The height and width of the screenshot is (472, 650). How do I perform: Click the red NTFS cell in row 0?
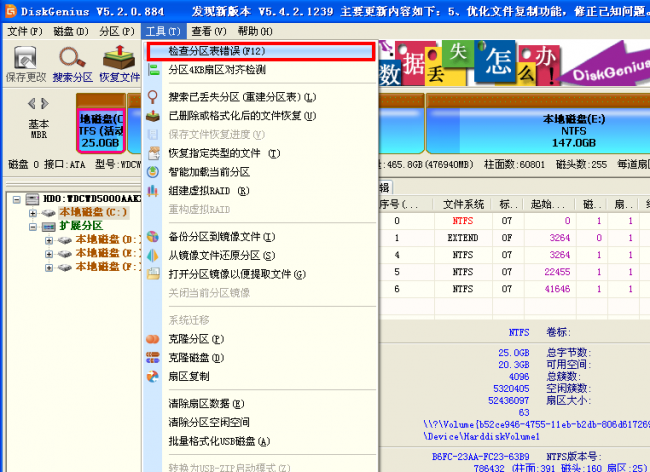tap(463, 221)
